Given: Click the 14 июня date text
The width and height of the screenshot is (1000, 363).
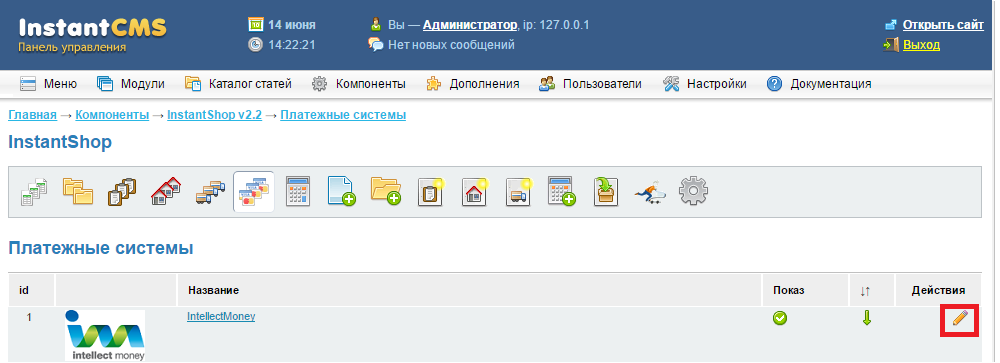Looking at the screenshot, I should click(x=291, y=25).
